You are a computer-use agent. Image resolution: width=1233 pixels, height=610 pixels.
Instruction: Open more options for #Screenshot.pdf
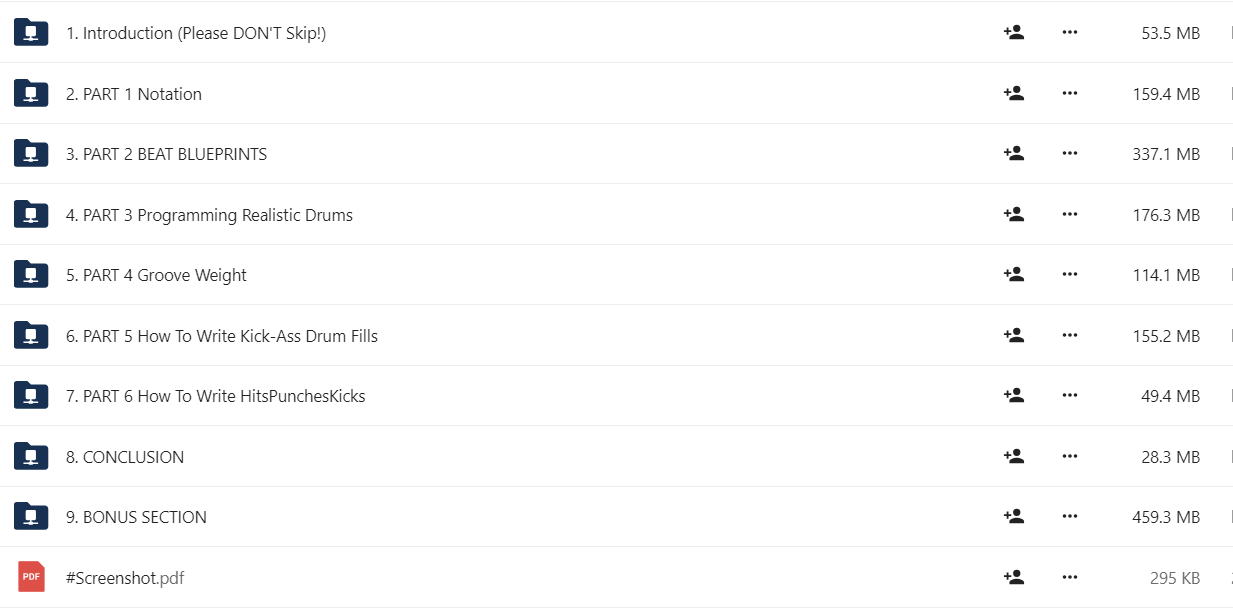[x=1070, y=577]
